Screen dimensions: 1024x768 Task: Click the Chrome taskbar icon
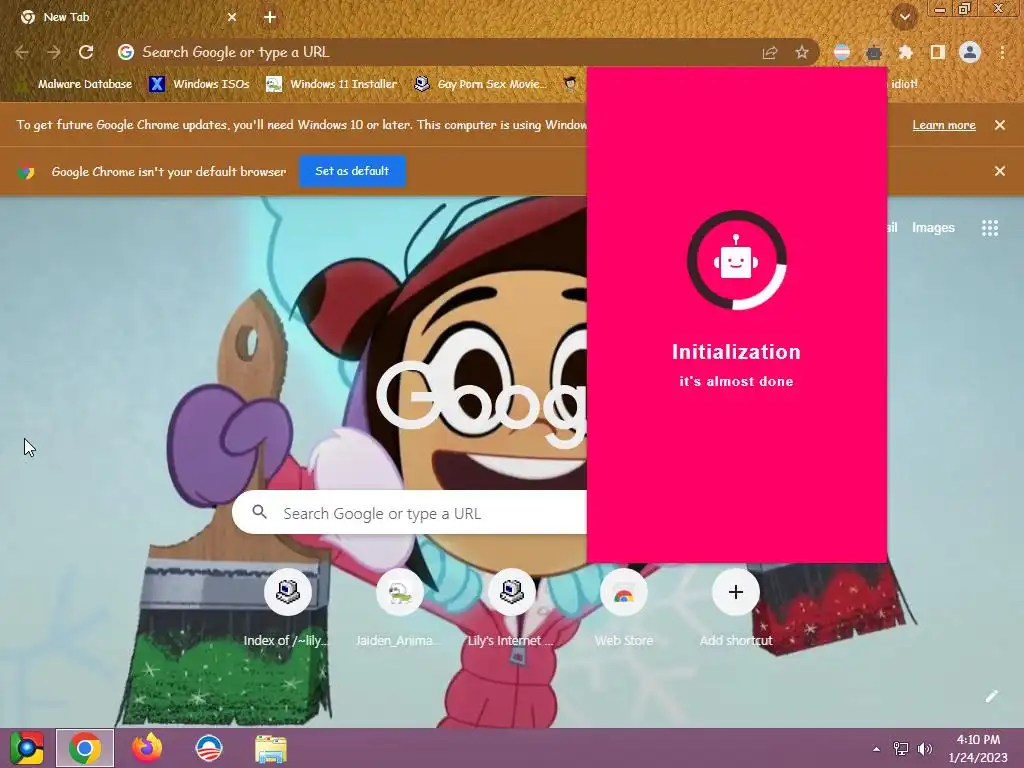click(85, 748)
